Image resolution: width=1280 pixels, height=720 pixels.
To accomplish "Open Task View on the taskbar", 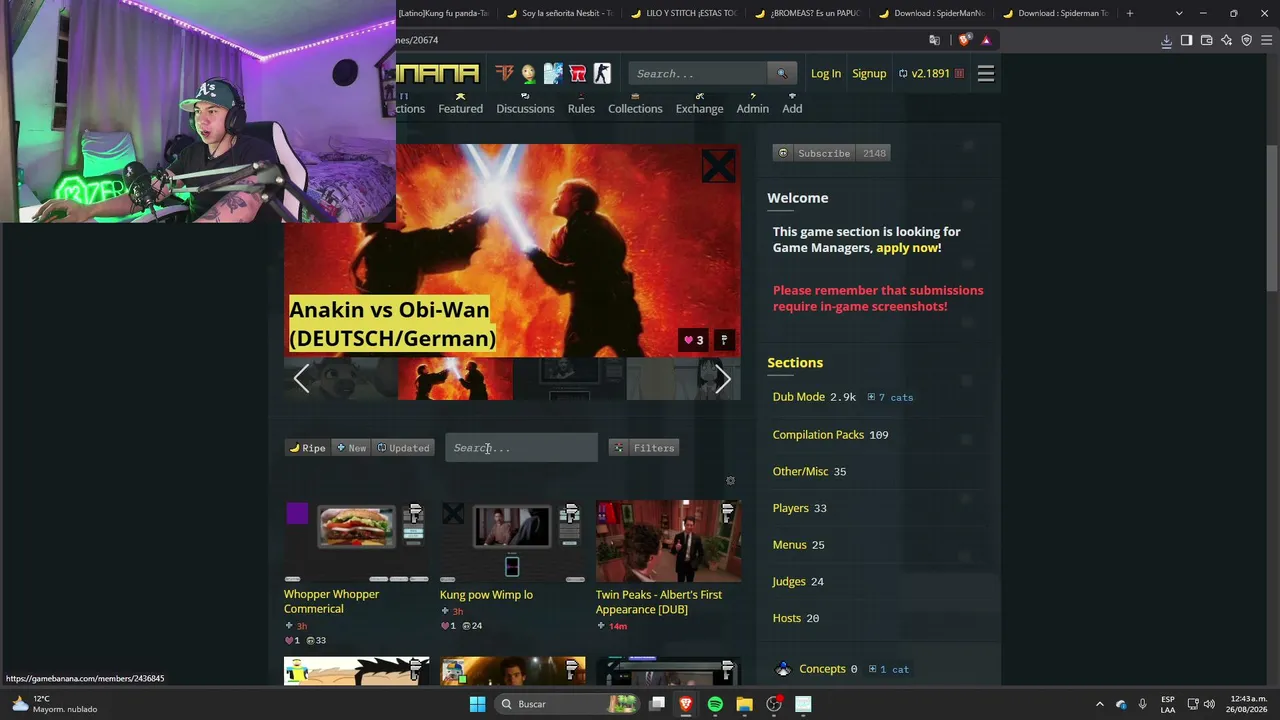I will pyautogui.click(x=657, y=704).
